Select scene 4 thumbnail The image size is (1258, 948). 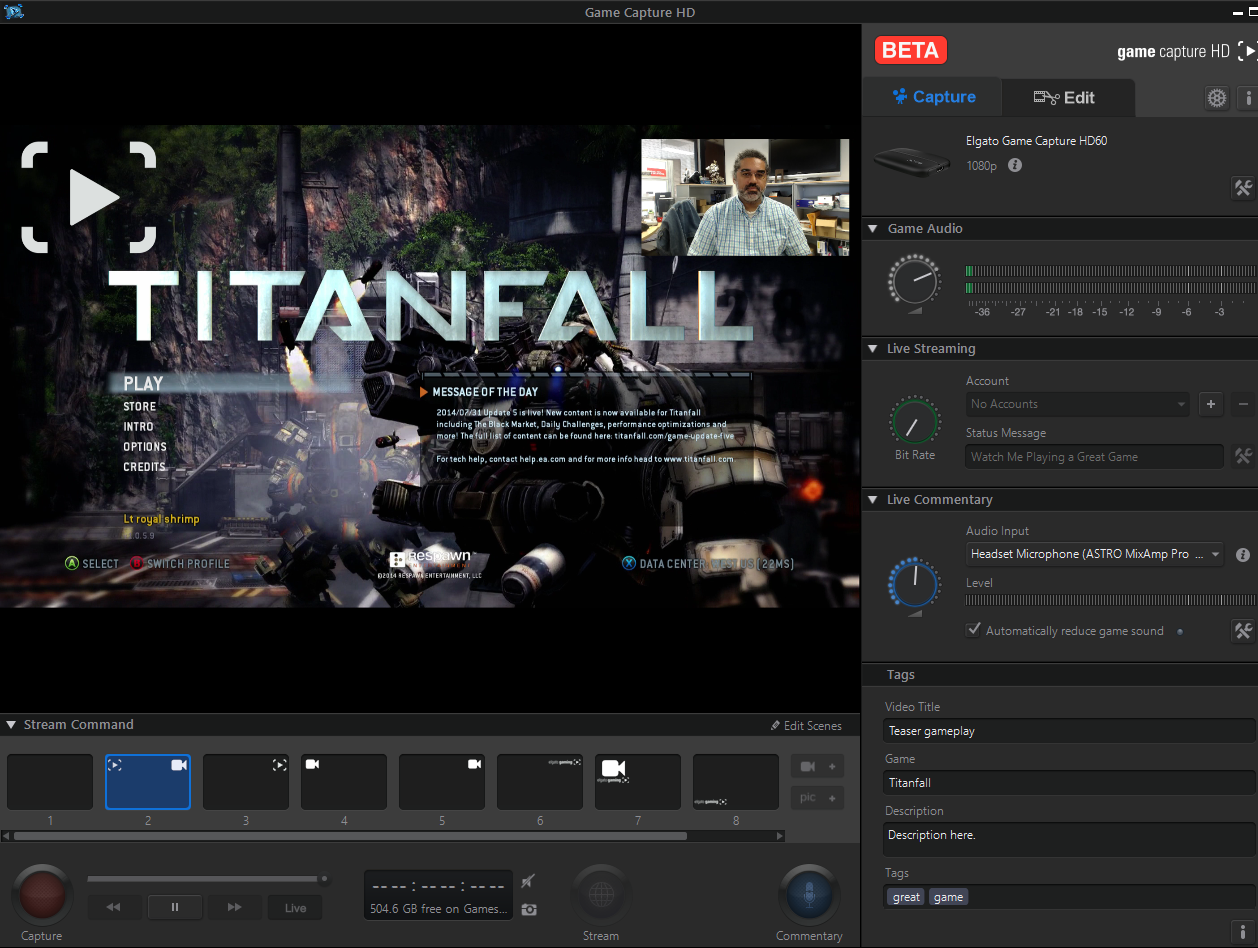coord(344,782)
